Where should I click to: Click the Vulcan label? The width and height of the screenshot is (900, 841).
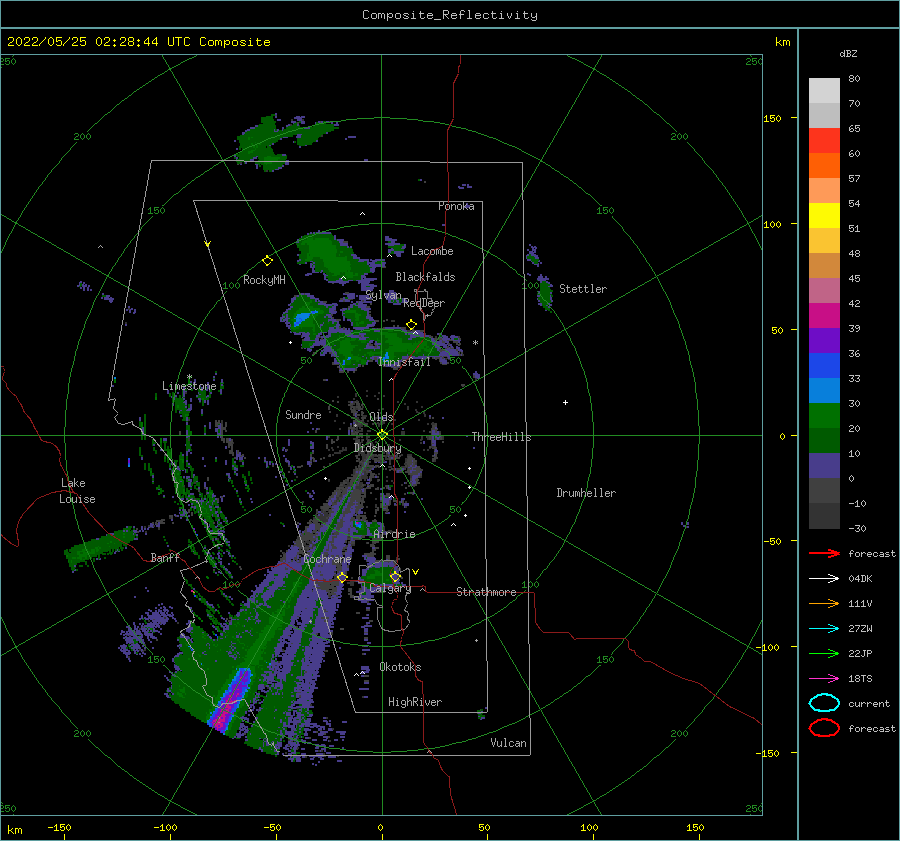click(508, 743)
